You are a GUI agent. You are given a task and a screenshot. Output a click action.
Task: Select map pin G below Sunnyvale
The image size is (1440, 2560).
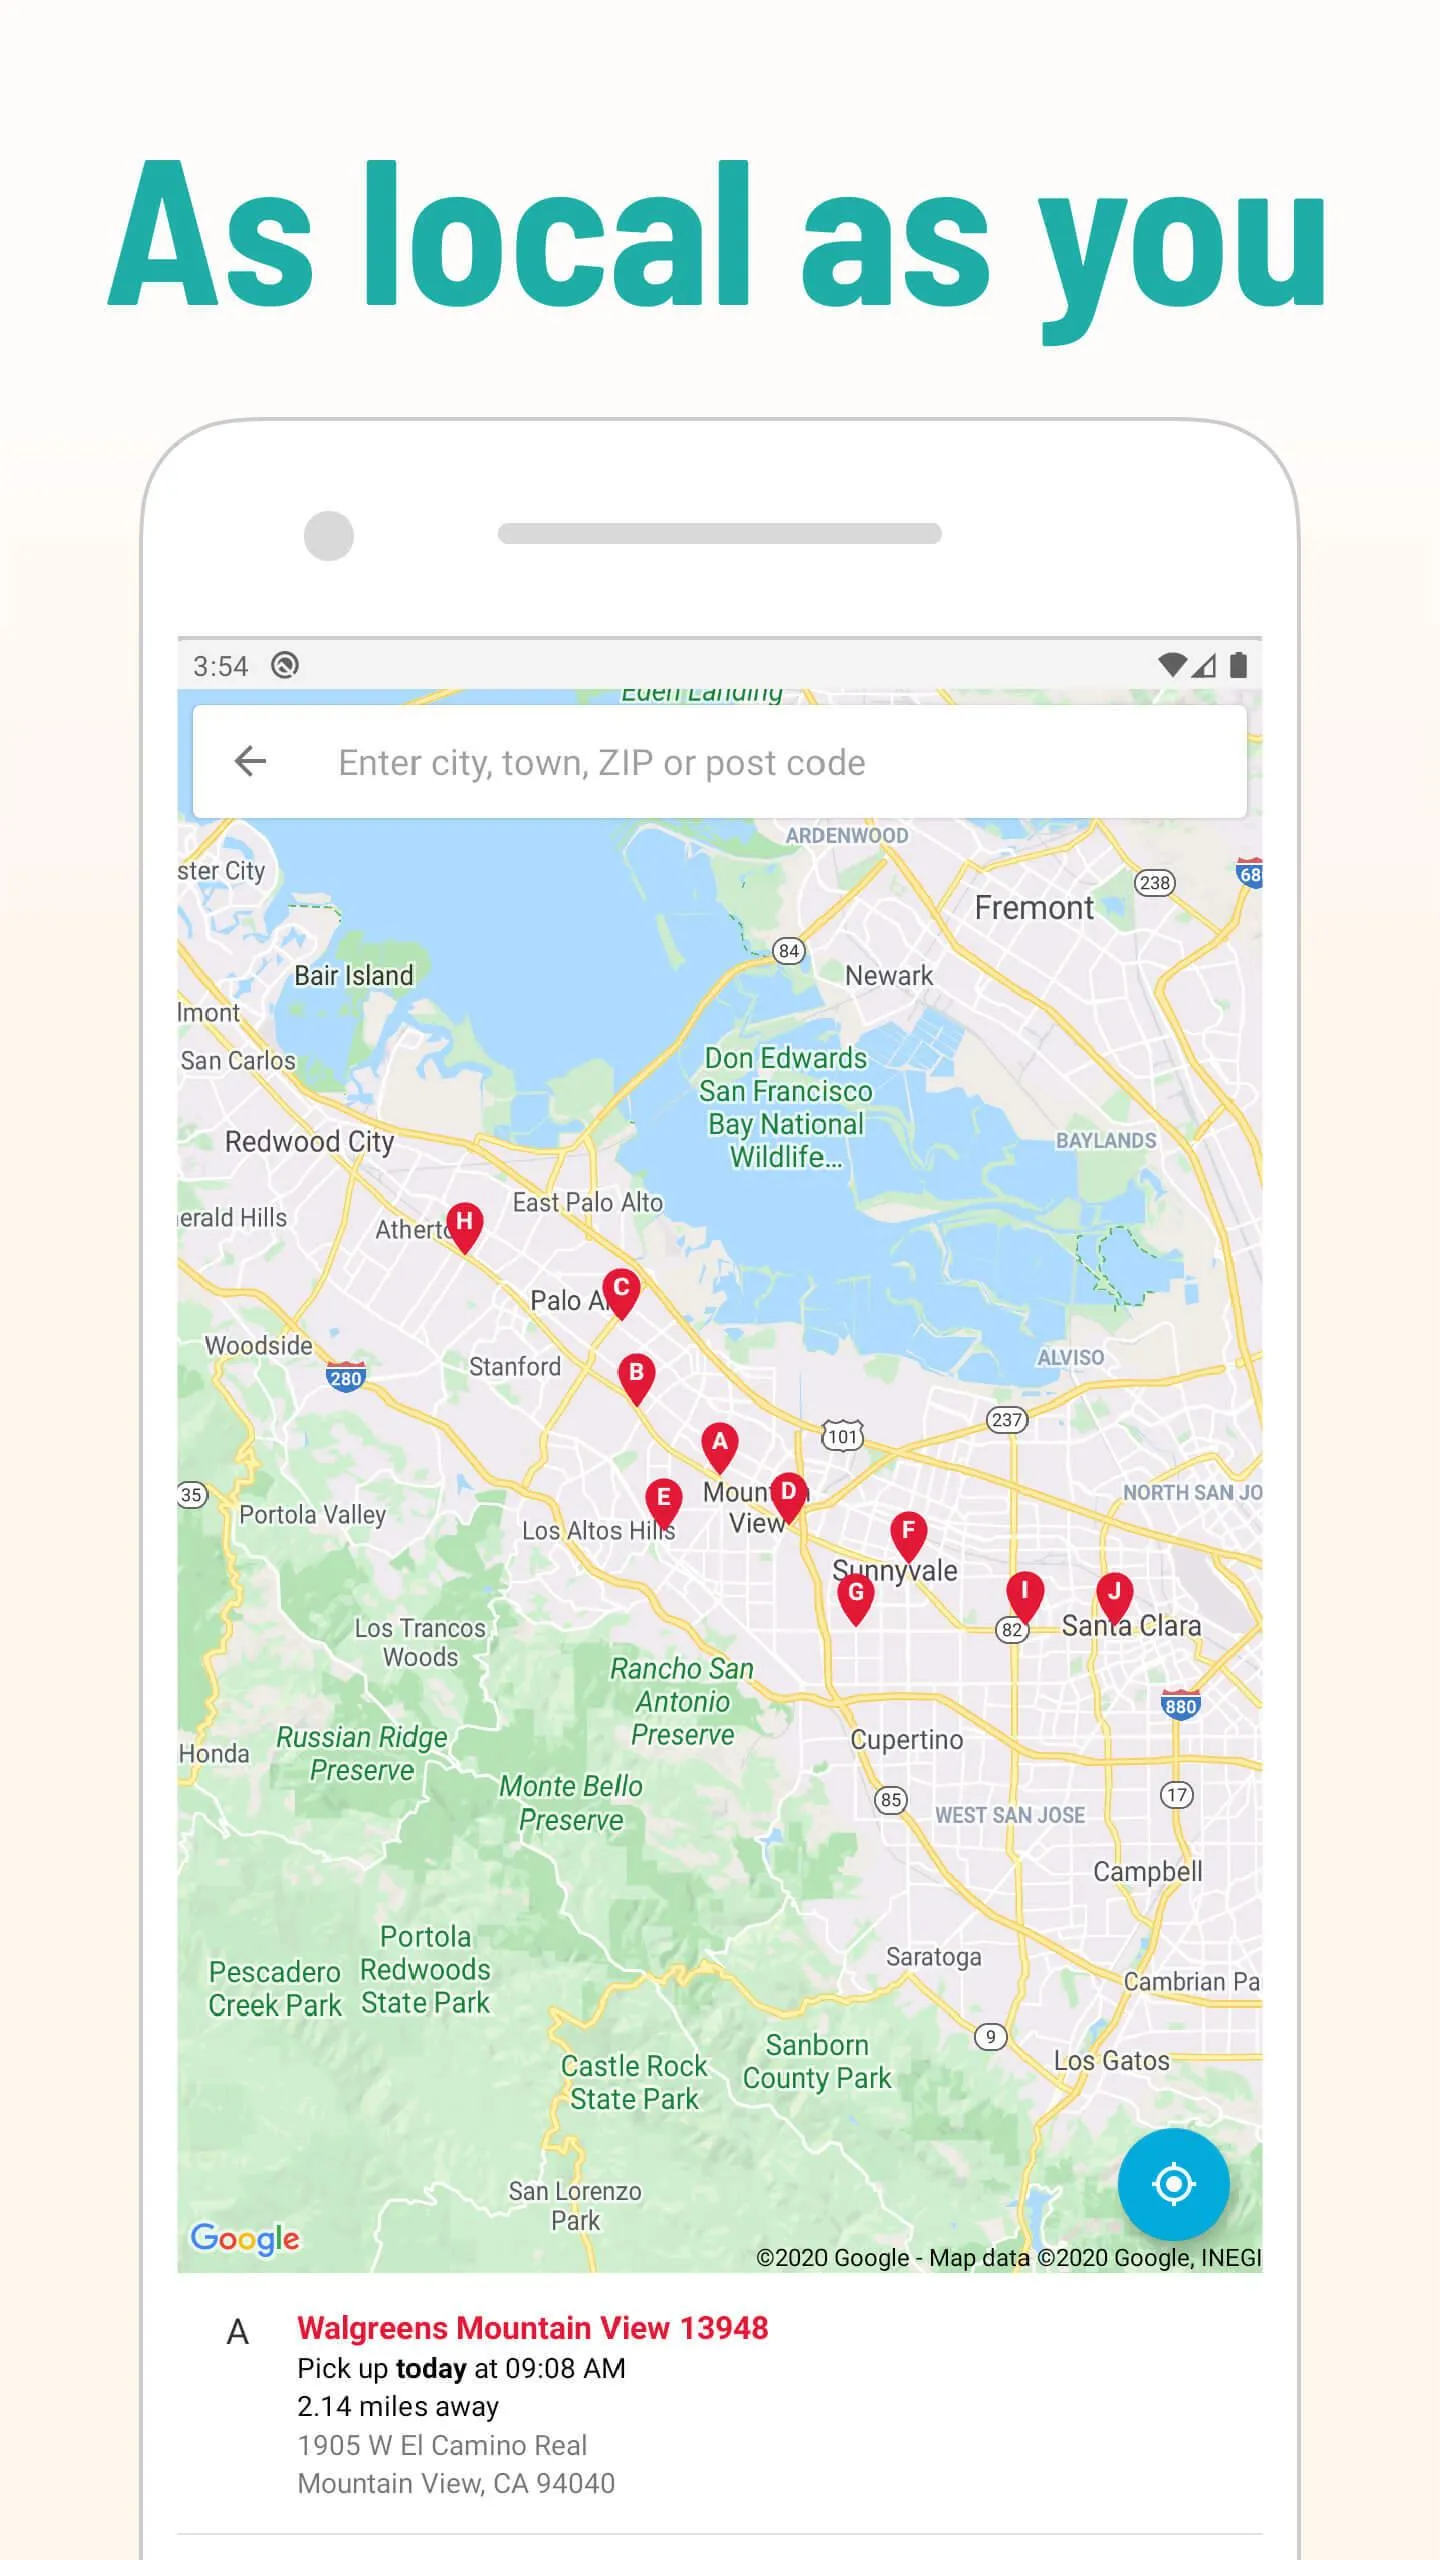(x=855, y=1598)
